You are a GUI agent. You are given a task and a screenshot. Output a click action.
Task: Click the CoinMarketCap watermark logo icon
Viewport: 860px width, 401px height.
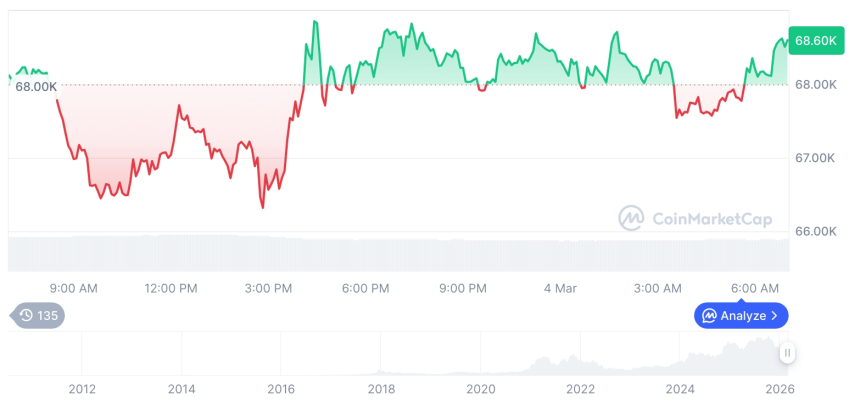(x=631, y=217)
